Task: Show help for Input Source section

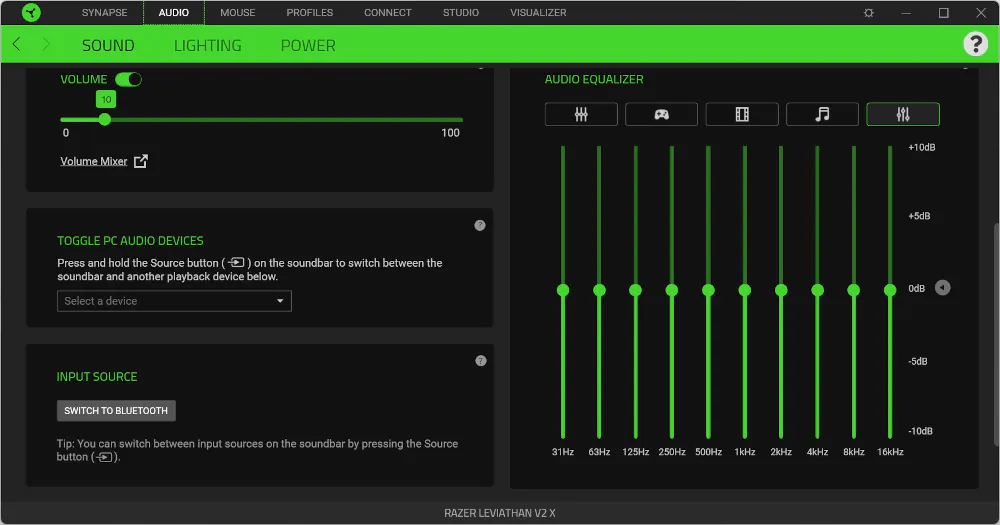Action: 481,360
